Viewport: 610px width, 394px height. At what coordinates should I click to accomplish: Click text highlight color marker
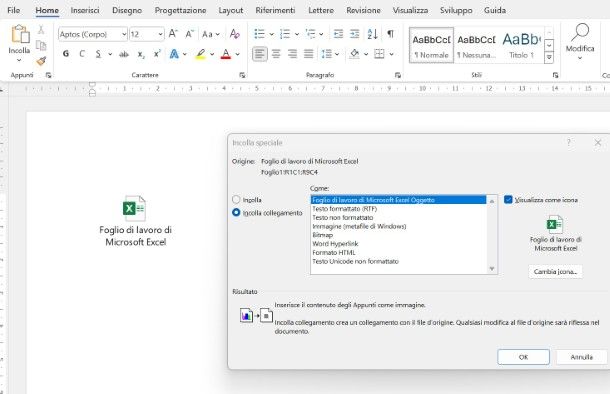pos(200,54)
